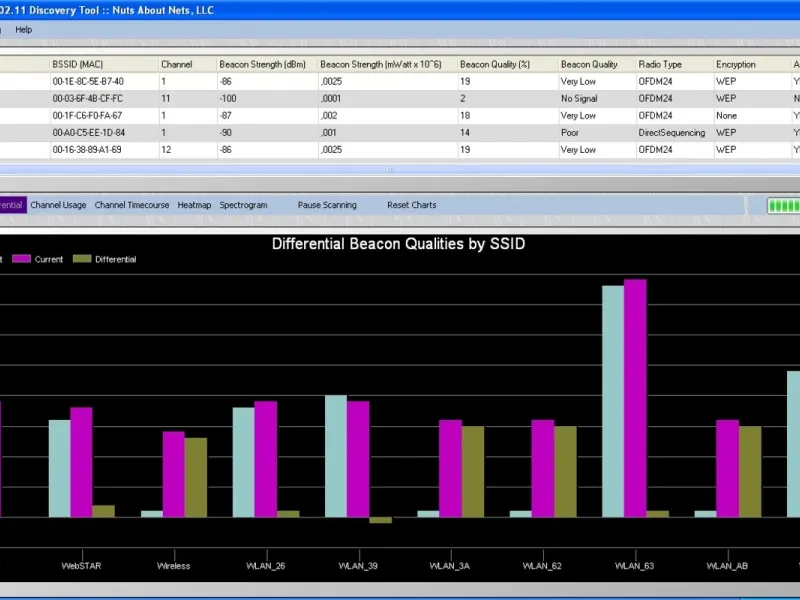Click the WLAN_39 axis label
This screenshot has width=800, height=600.
pos(358,566)
